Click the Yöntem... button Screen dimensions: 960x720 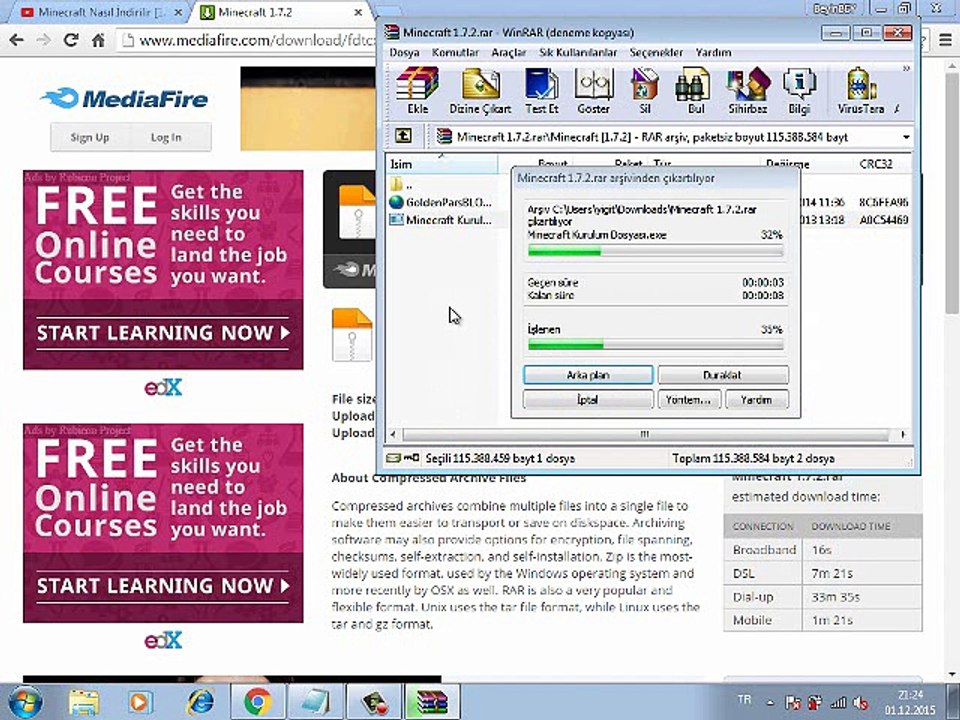pos(689,400)
